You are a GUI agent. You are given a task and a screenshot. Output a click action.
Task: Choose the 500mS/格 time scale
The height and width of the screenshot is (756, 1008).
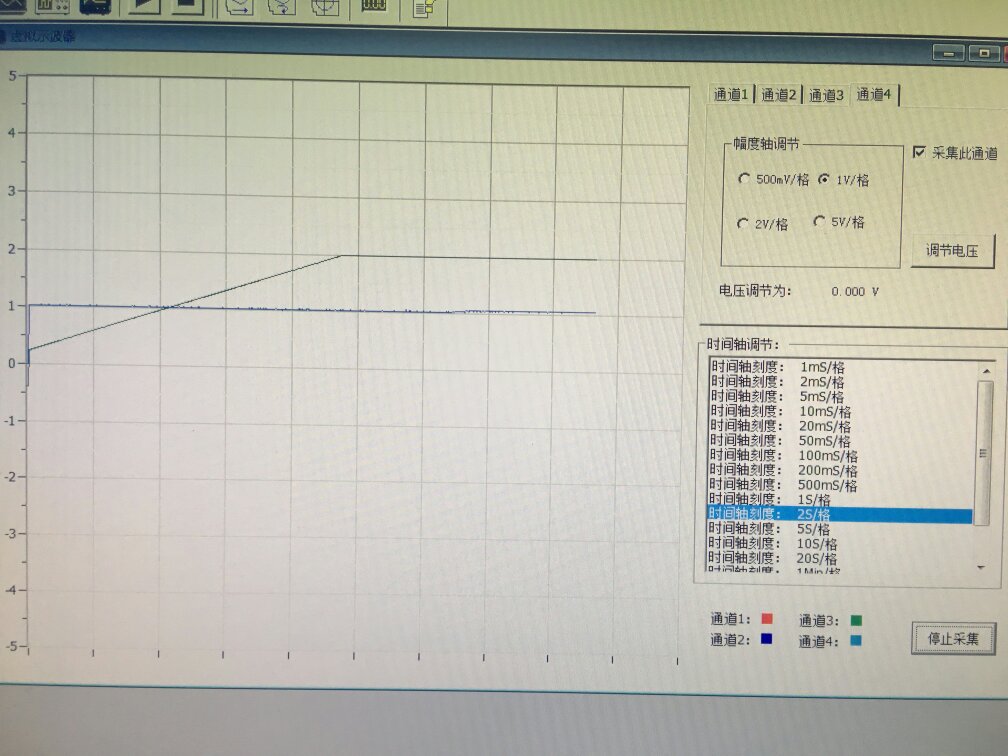point(842,485)
